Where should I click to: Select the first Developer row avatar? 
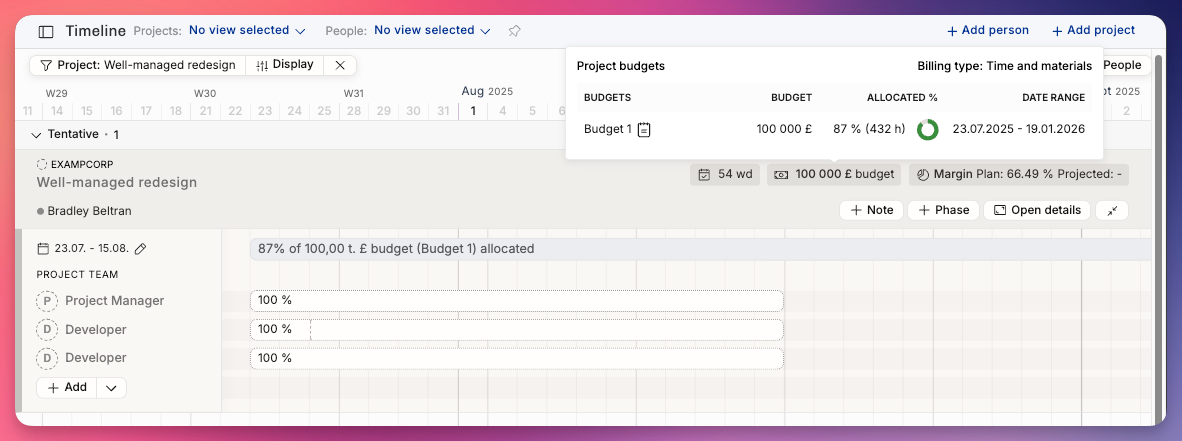point(47,329)
